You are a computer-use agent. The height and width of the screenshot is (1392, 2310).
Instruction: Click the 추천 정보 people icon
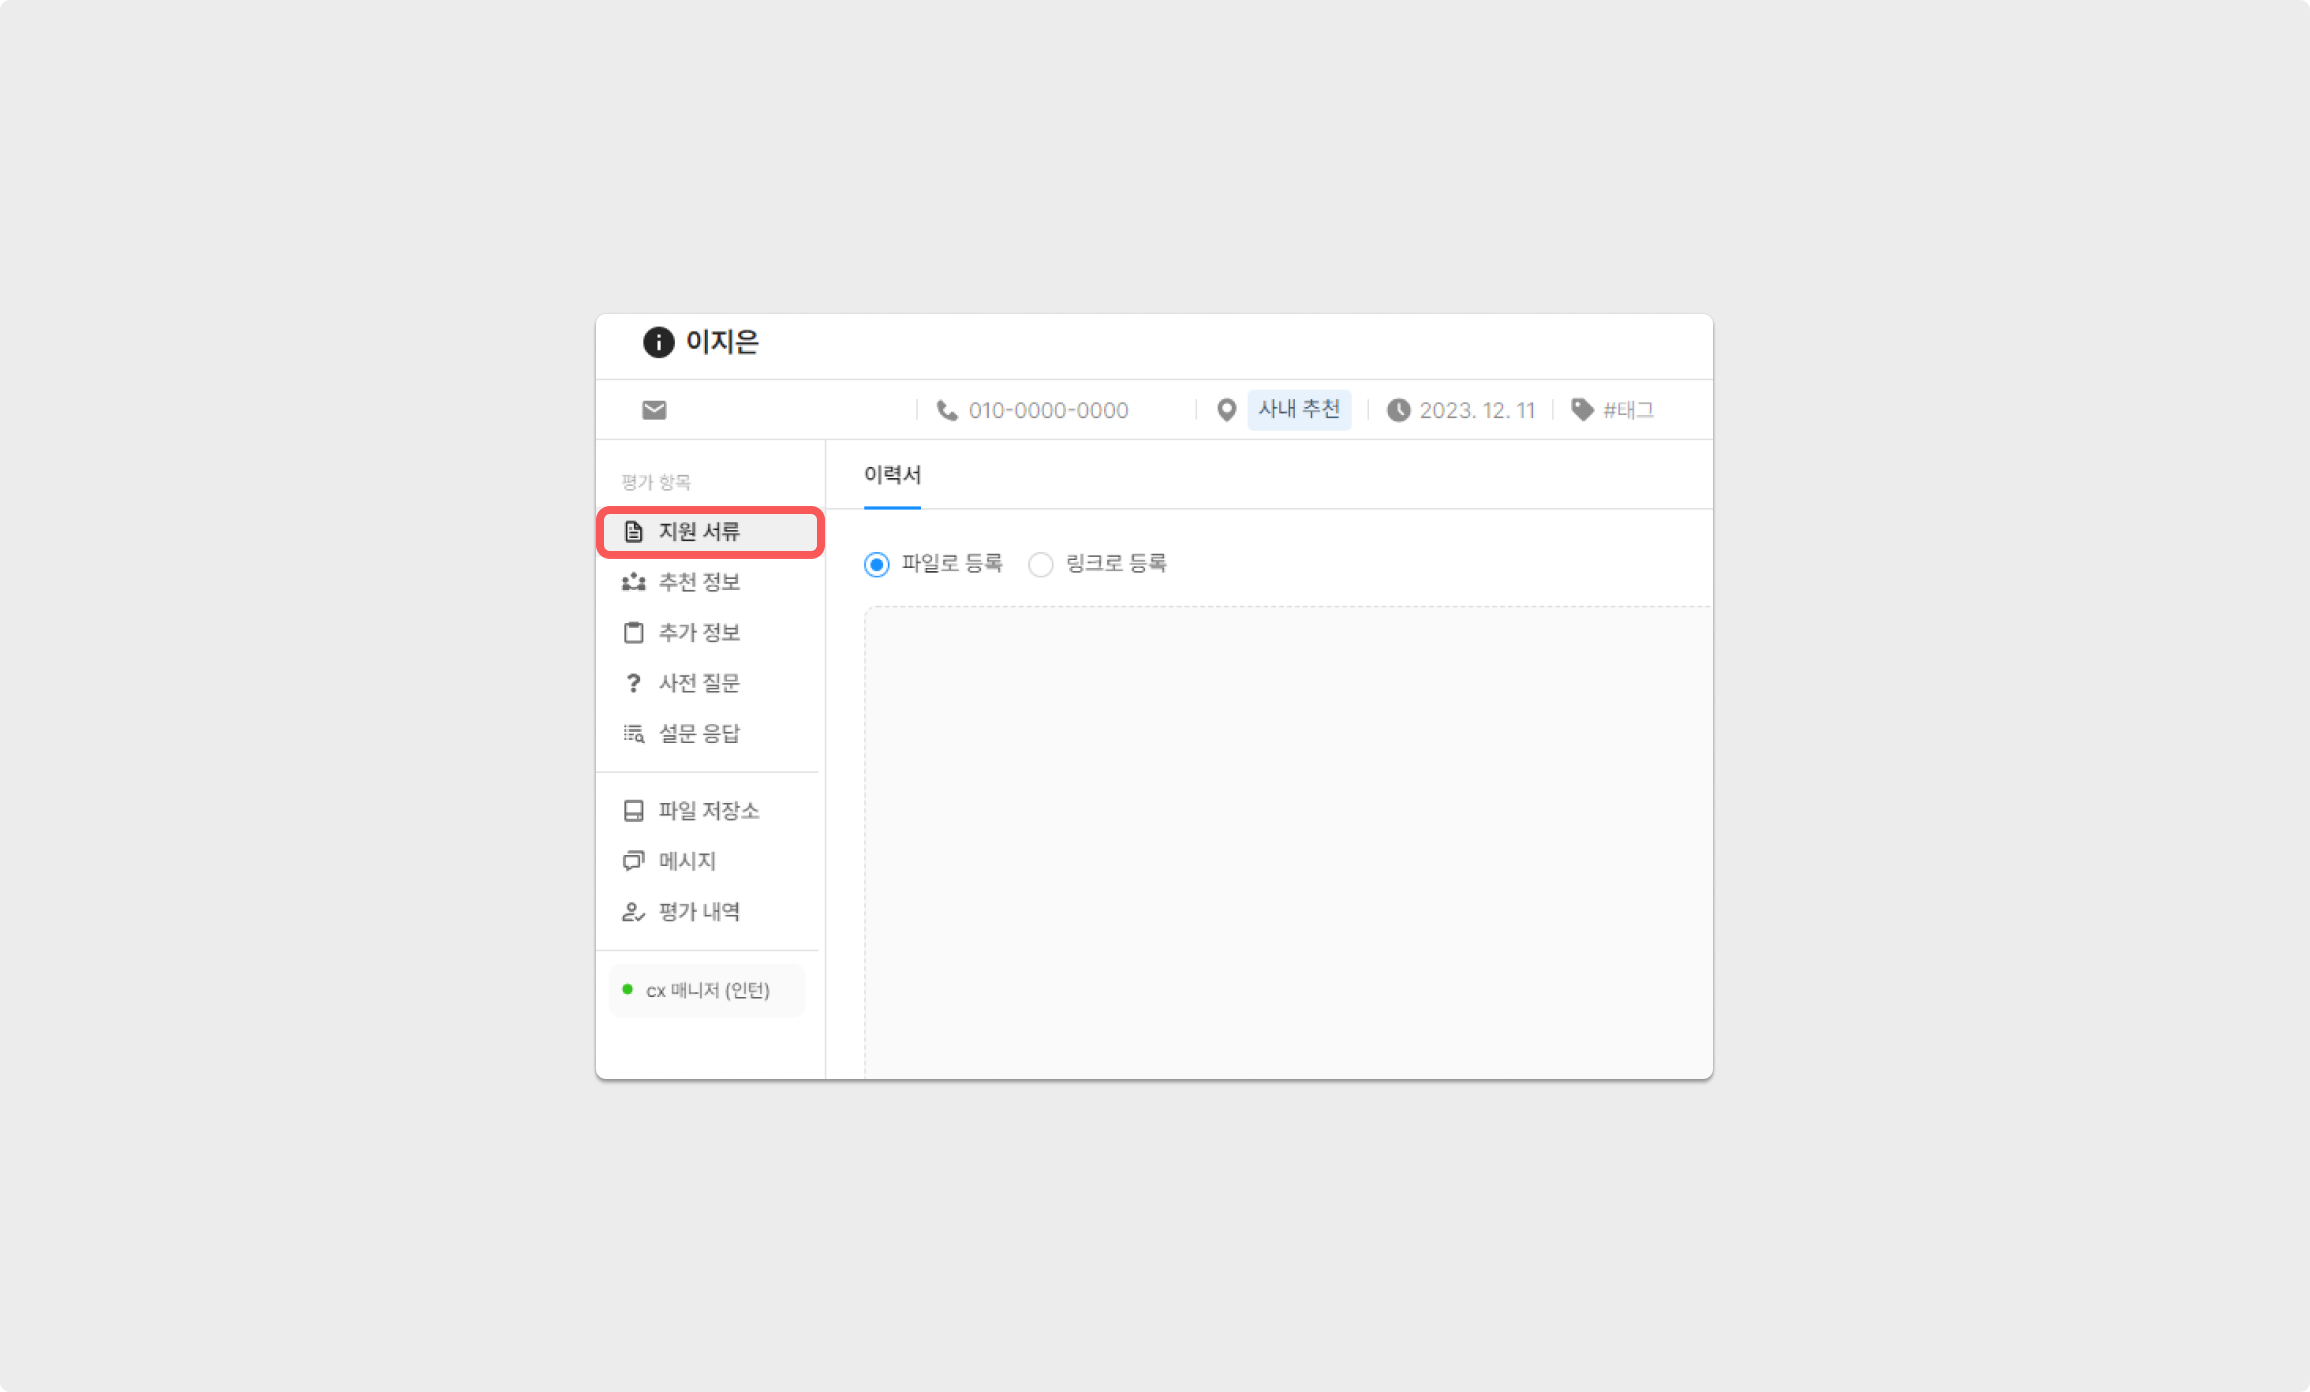tap(633, 582)
